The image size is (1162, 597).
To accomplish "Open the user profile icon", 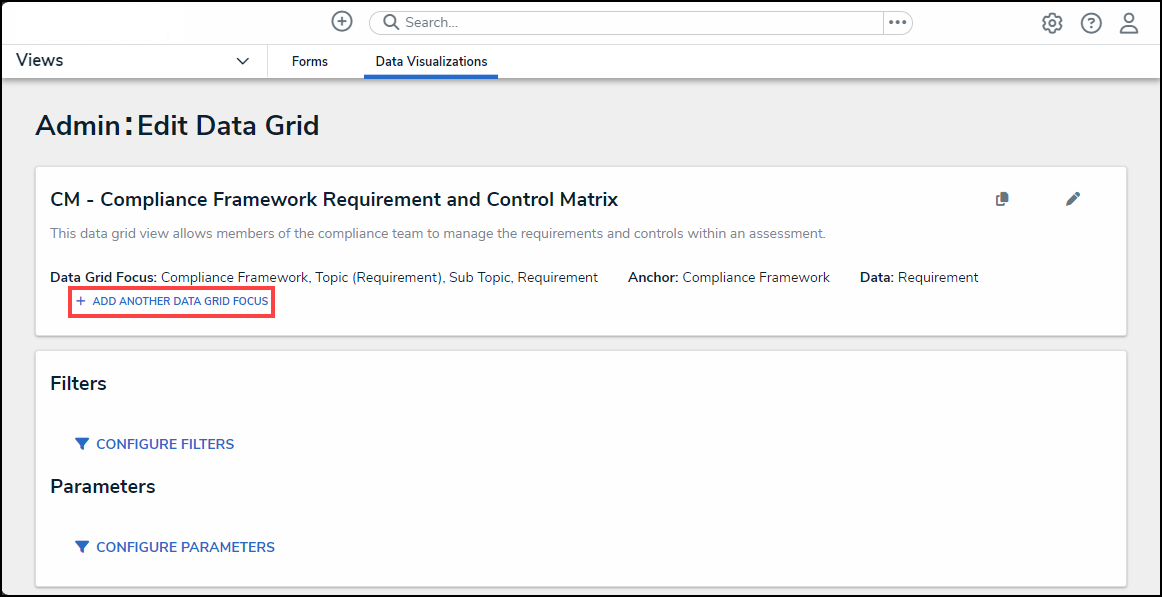I will [1129, 23].
